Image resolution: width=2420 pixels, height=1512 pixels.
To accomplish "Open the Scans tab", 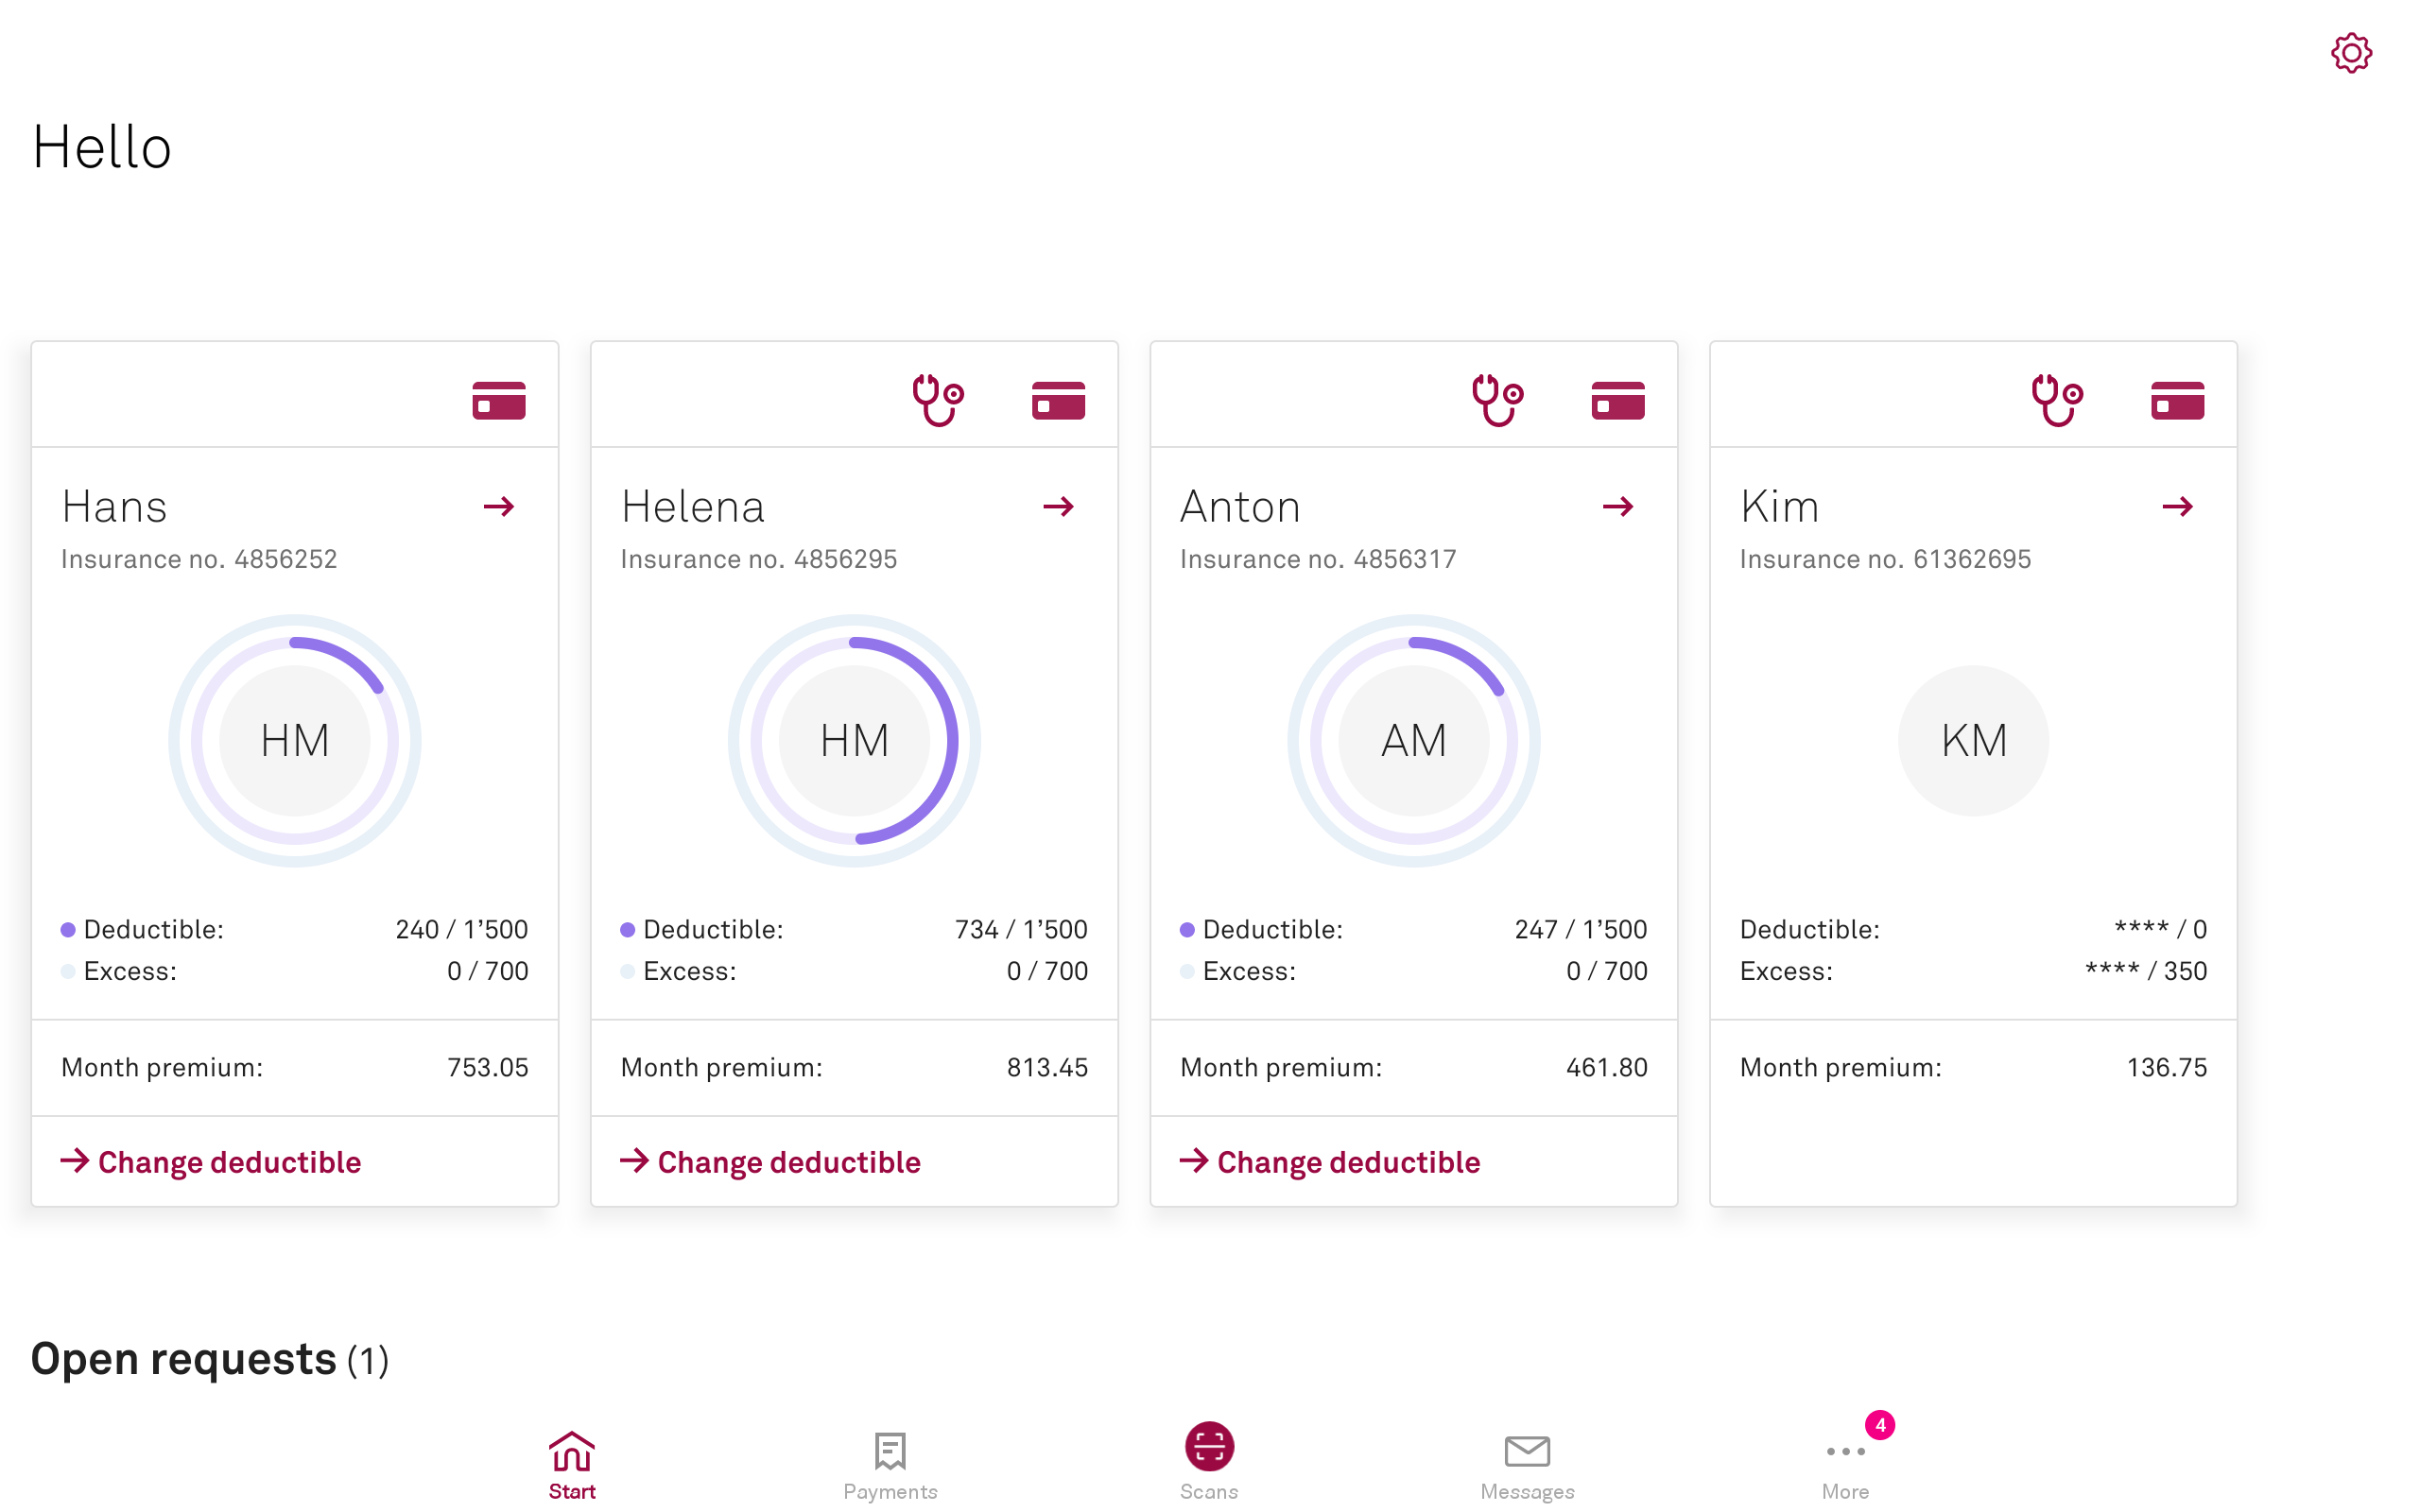I will pos(1208,1460).
